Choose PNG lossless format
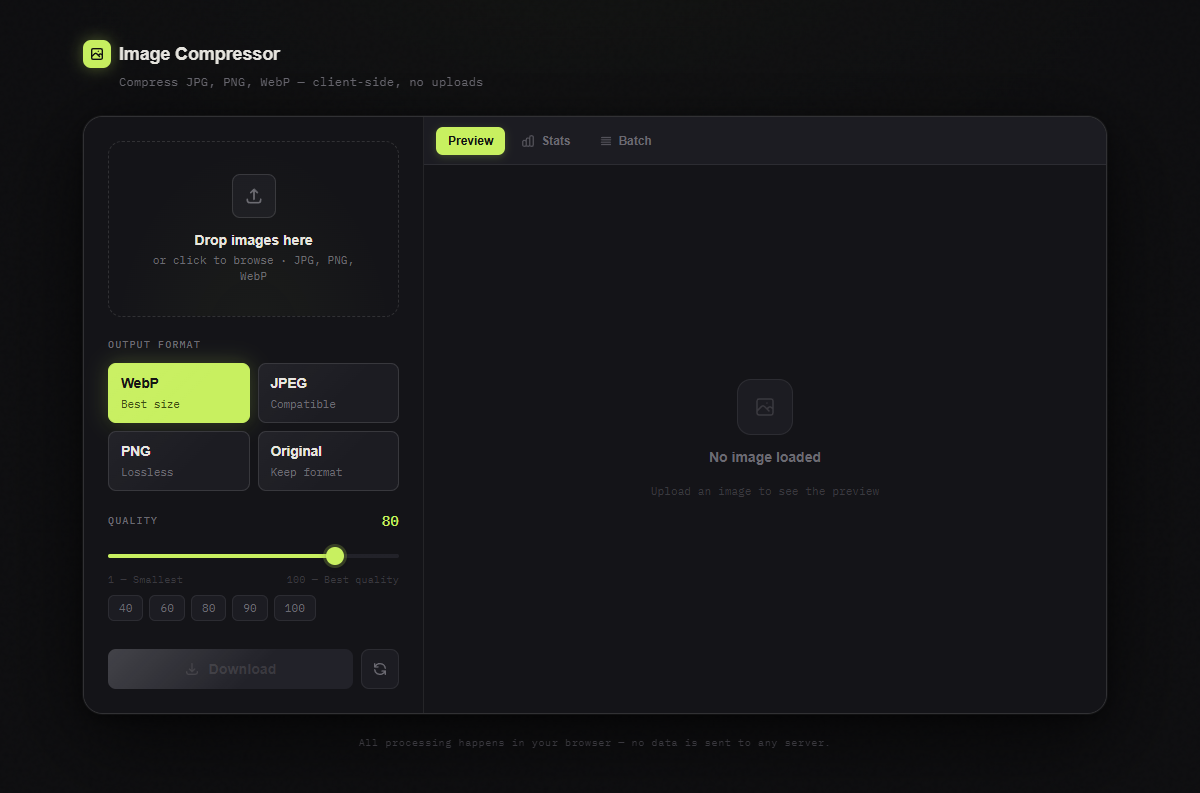1200x793 pixels. click(x=179, y=461)
